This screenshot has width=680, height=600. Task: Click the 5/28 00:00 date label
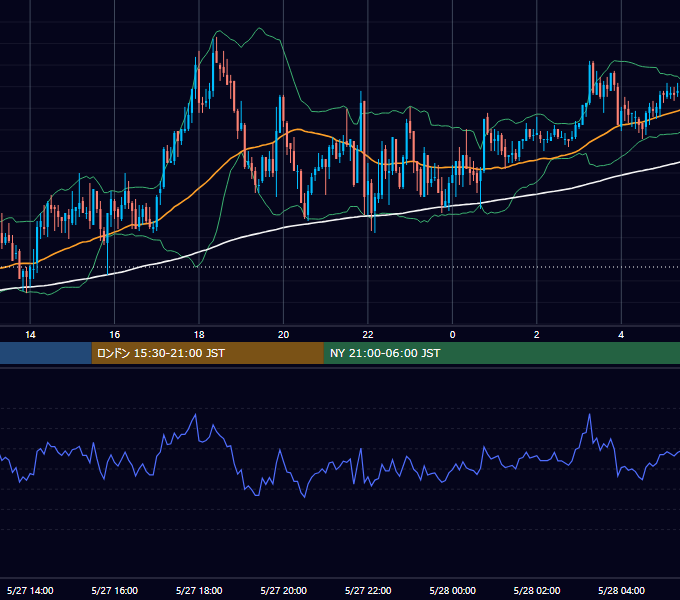point(452,590)
